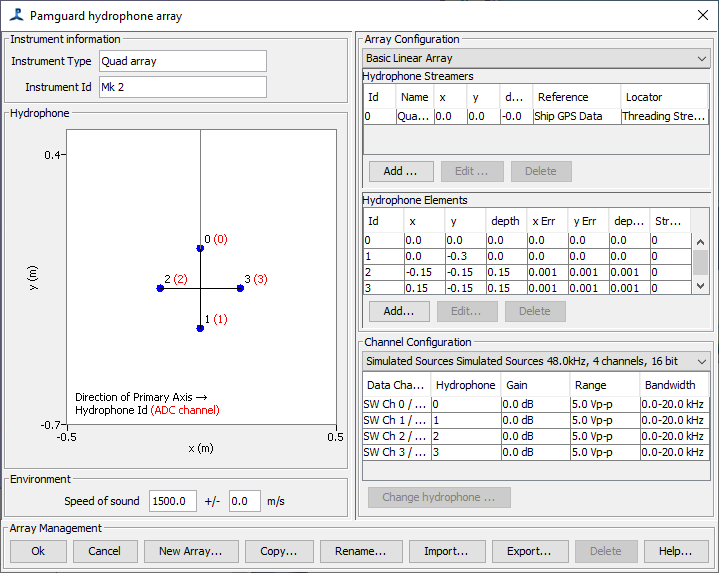
Task: Click Delete under Hydrophone Streamers
Action: click(541, 171)
